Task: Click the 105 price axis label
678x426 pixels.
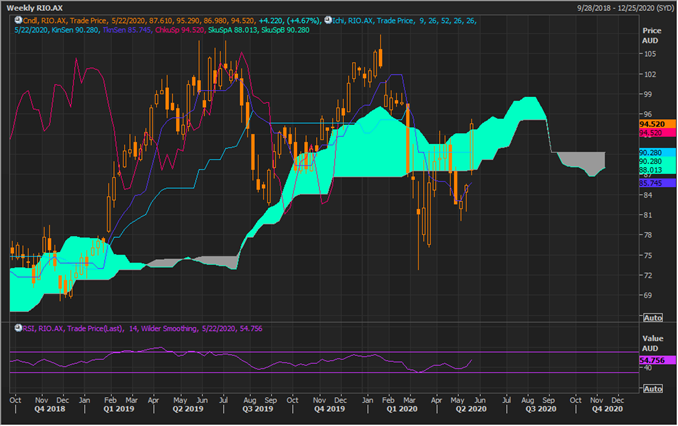Action: (x=650, y=54)
